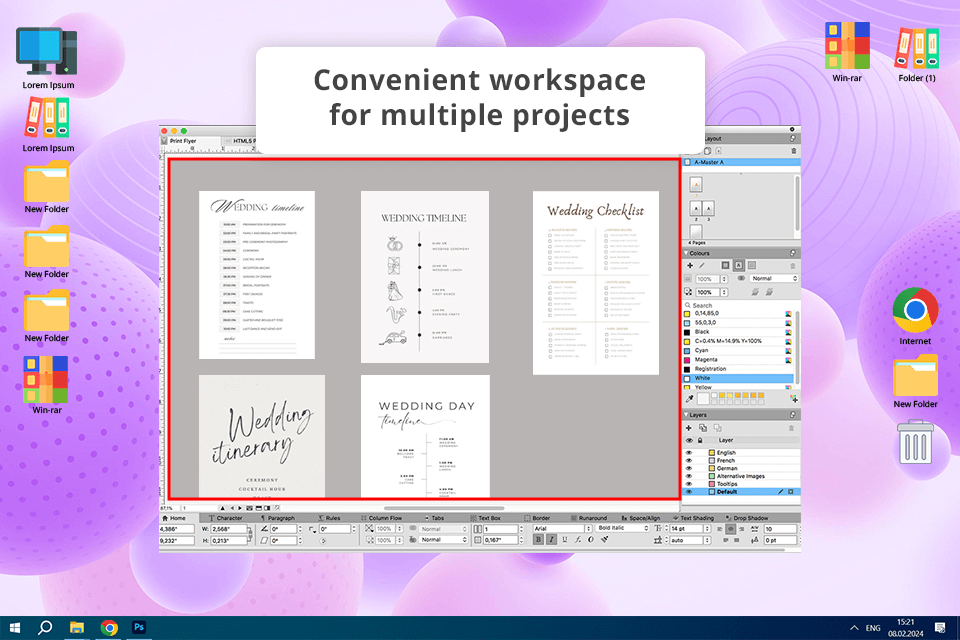The height and width of the screenshot is (640, 960).
Task: Click the width W input field
Action: (x=228, y=529)
